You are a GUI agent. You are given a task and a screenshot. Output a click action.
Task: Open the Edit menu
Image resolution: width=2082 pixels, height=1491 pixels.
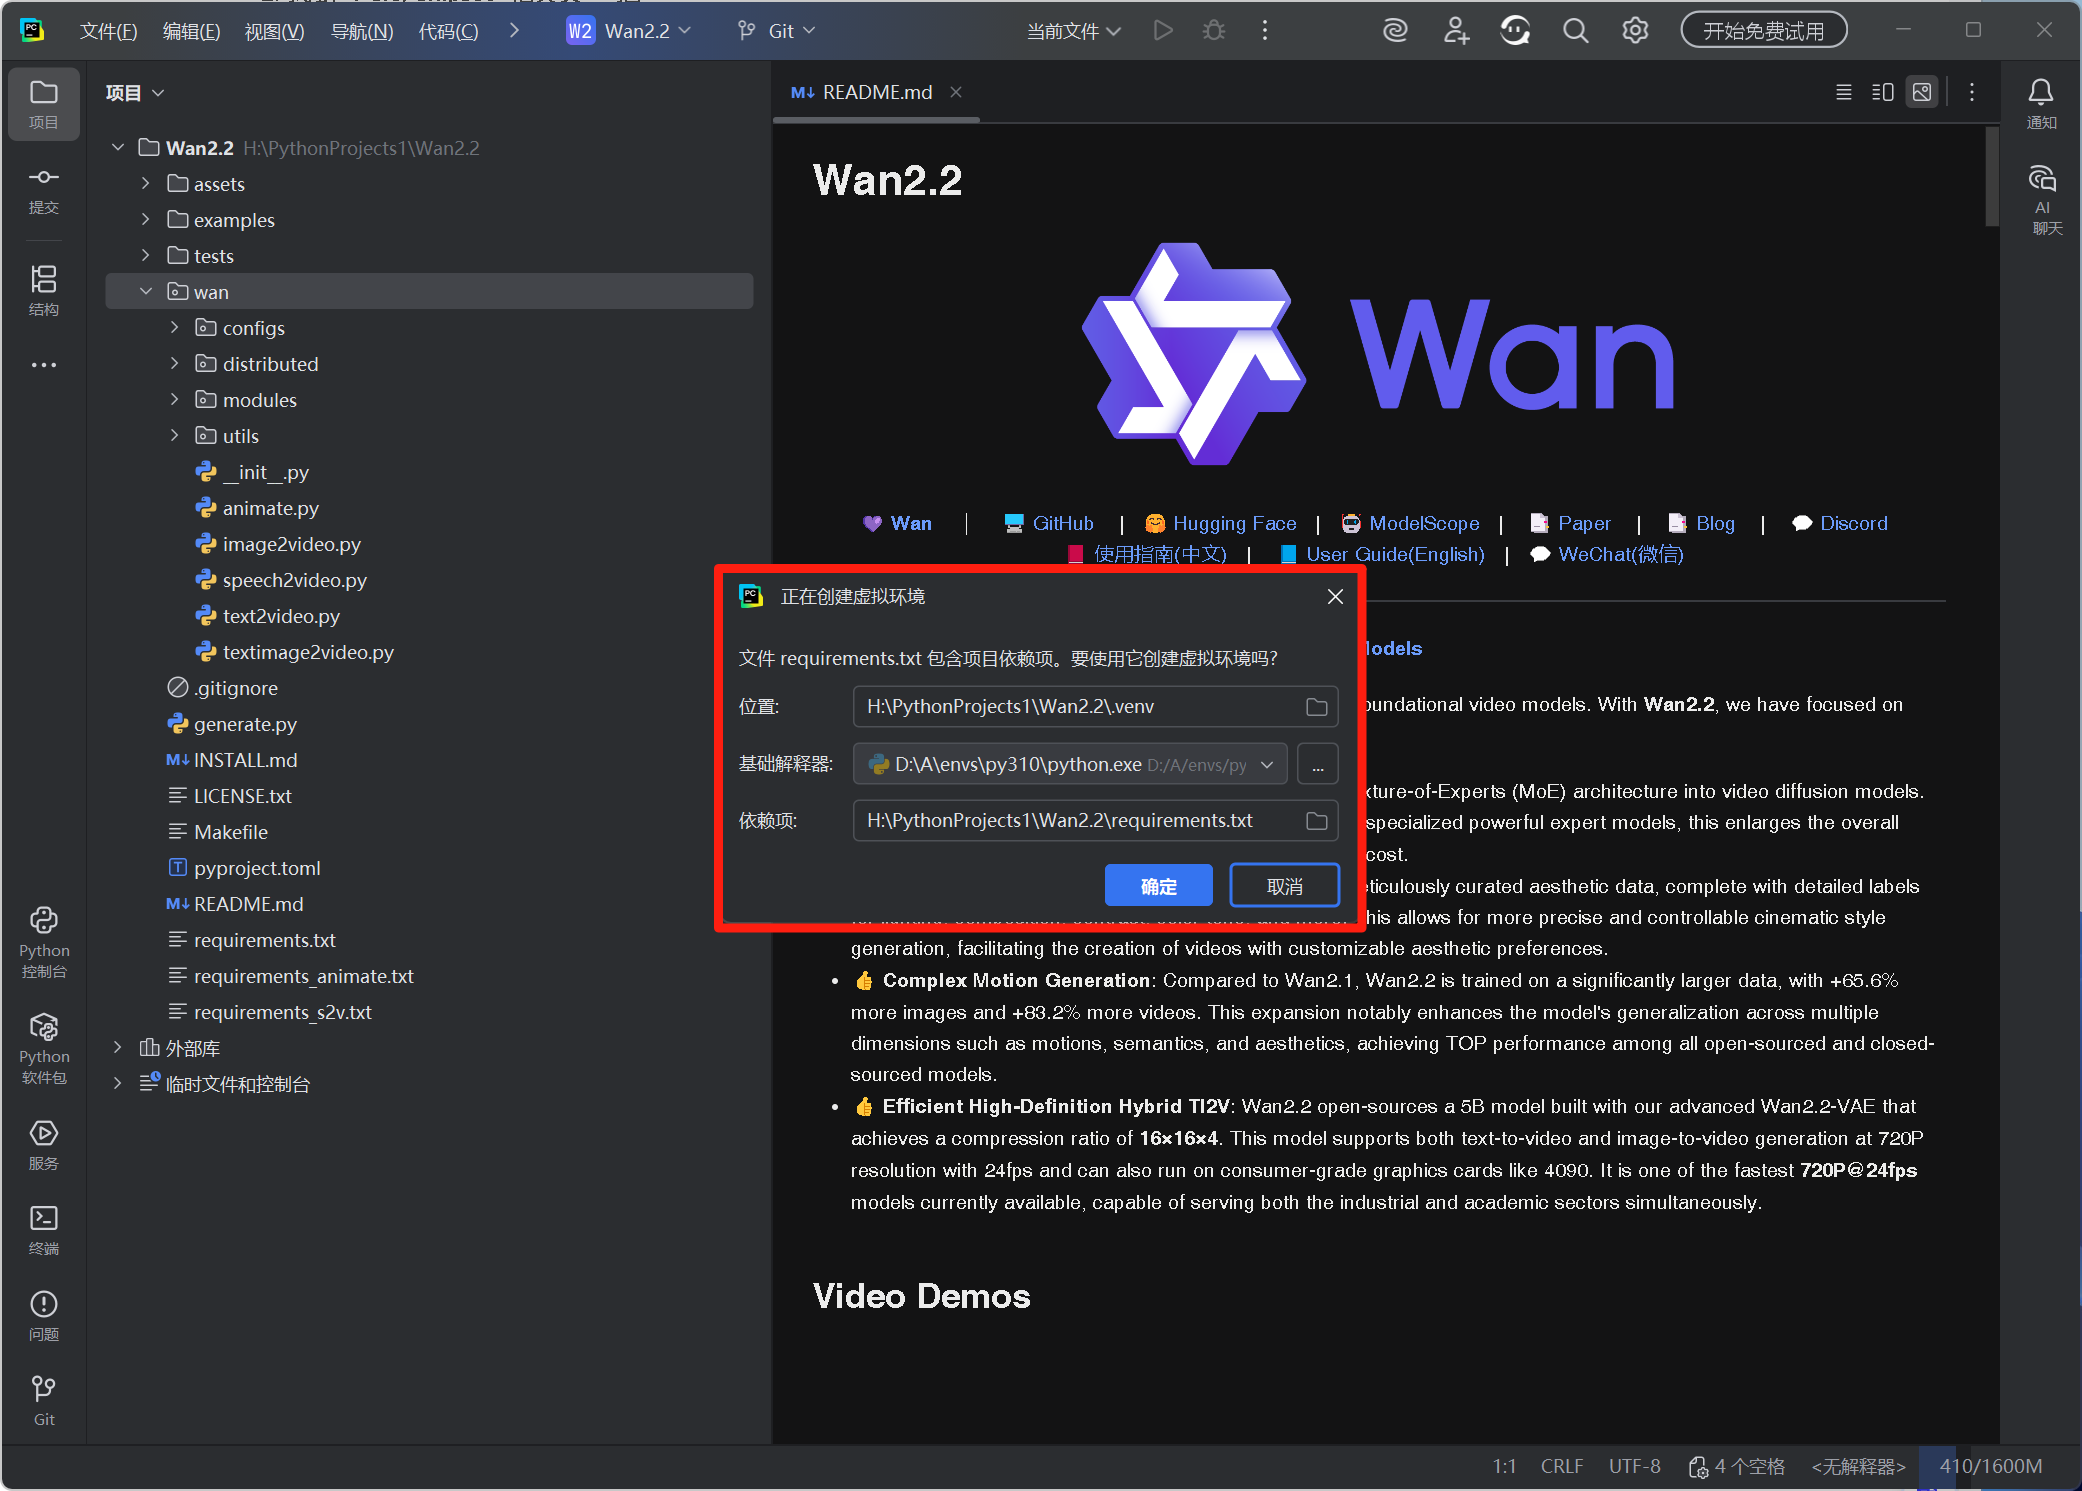191,31
